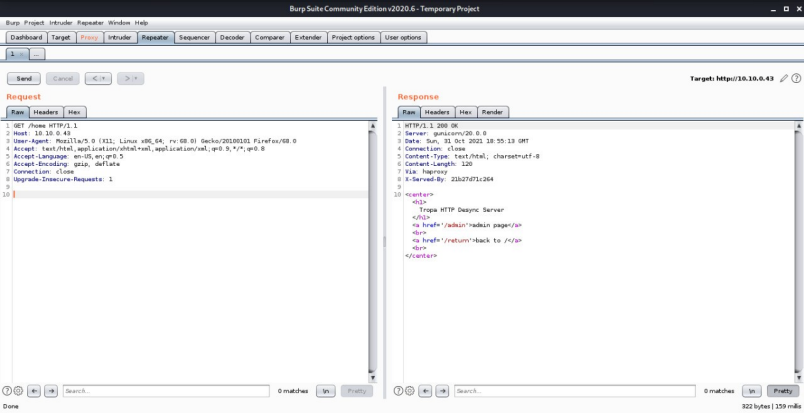Add a new Repeater tab with ellipsis
This screenshot has width=805, height=416.
click(x=37, y=53)
